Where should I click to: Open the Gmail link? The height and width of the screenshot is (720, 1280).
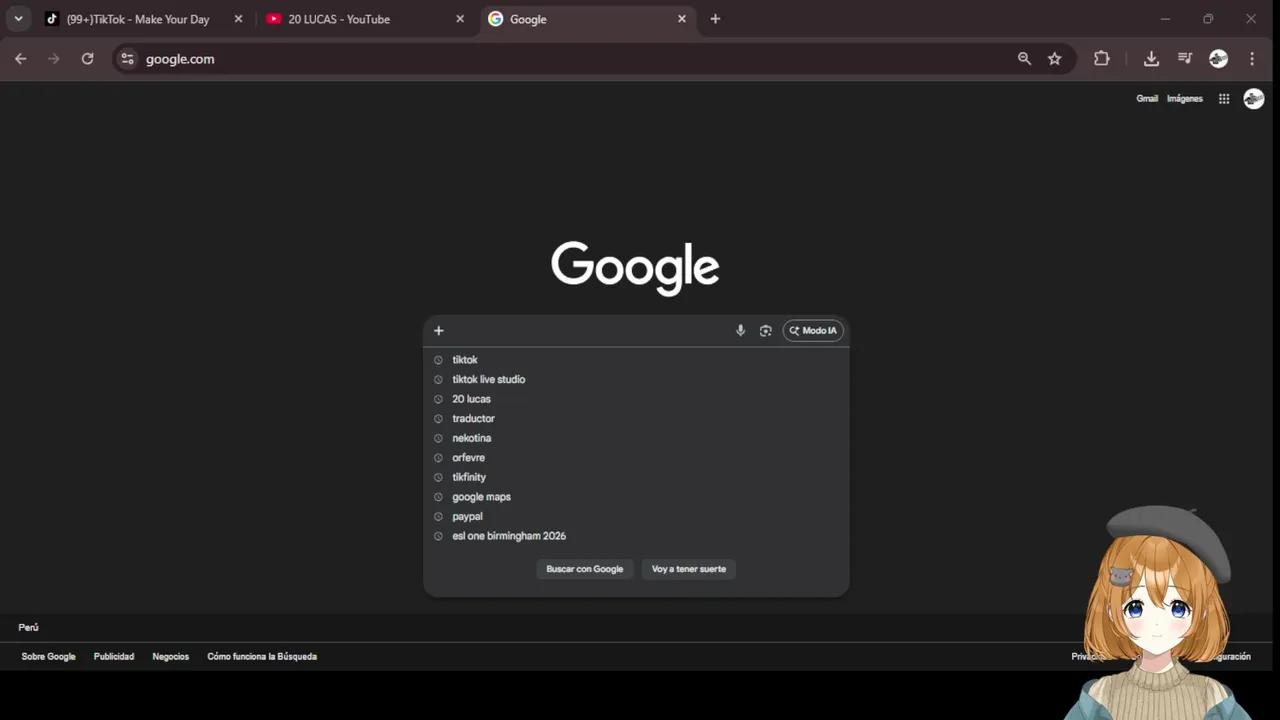click(1147, 98)
